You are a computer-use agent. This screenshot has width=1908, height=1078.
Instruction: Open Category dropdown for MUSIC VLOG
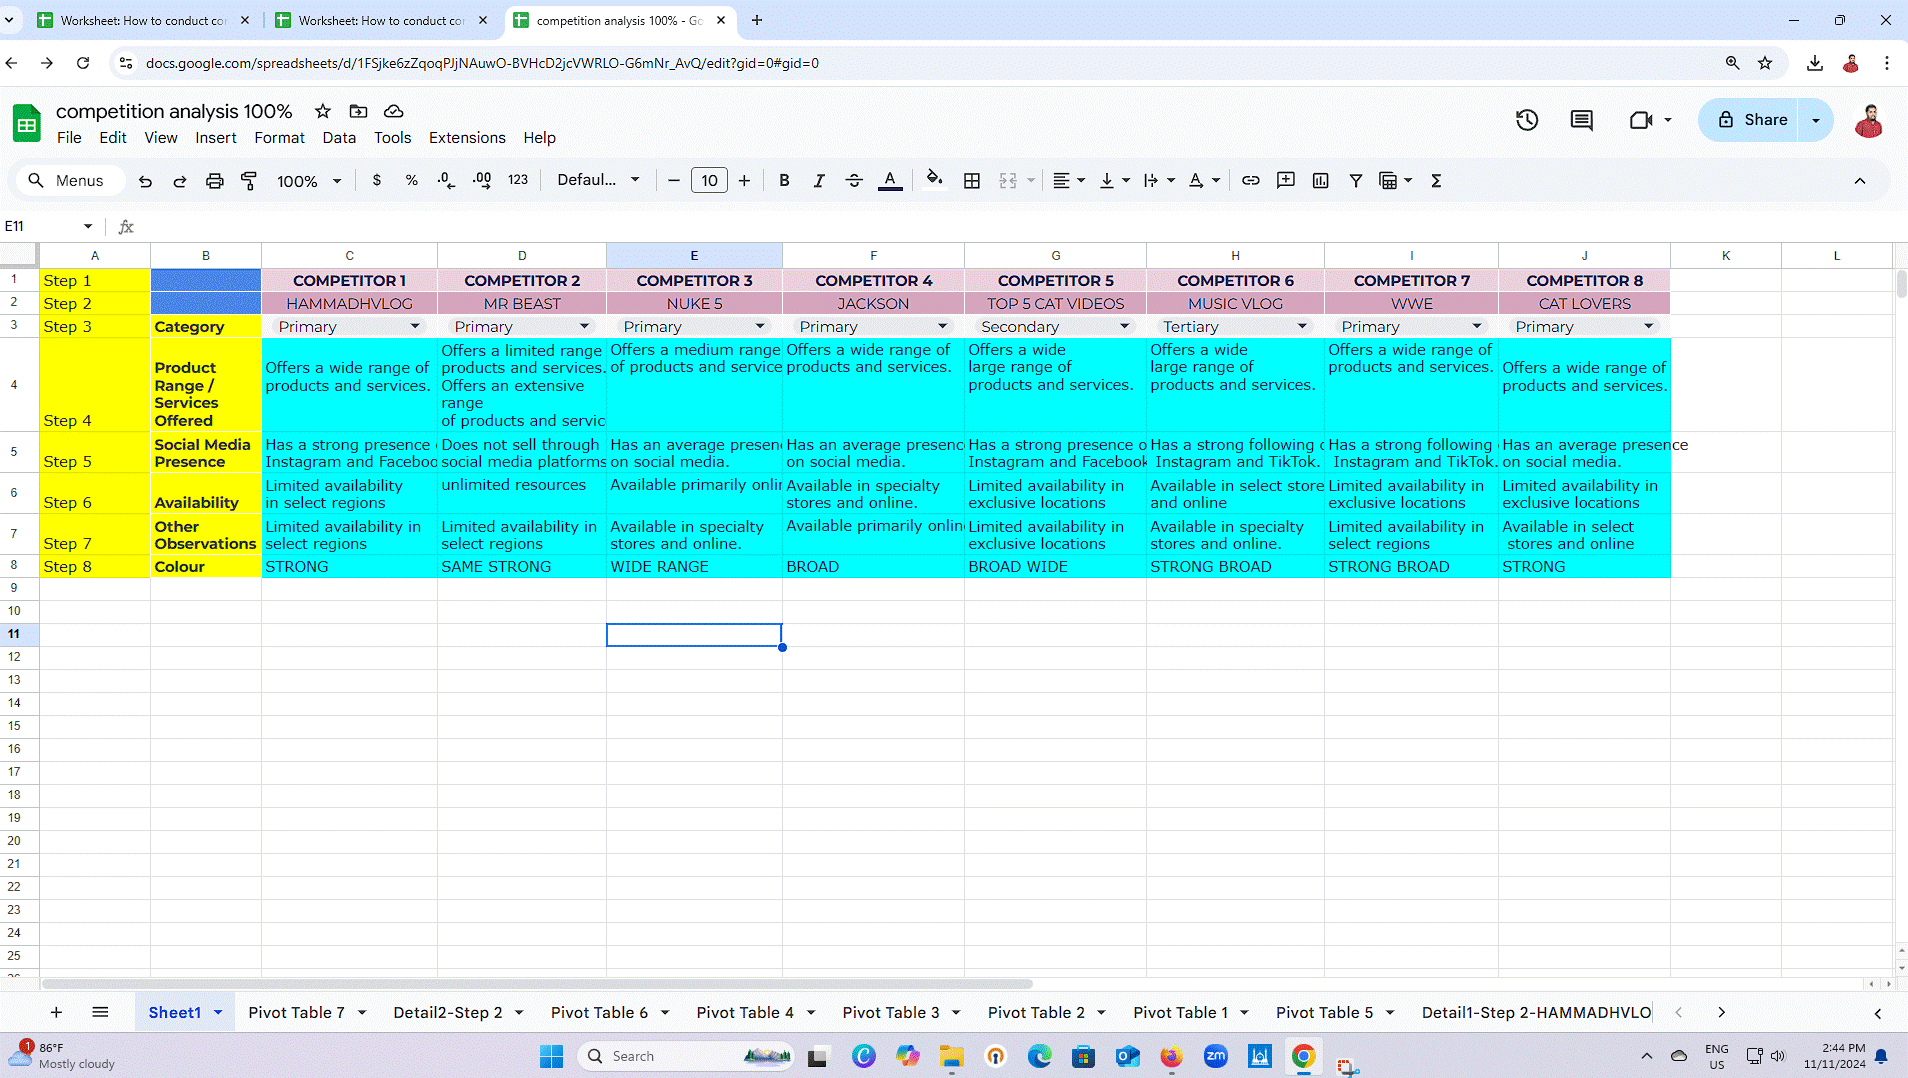[x=1302, y=327]
